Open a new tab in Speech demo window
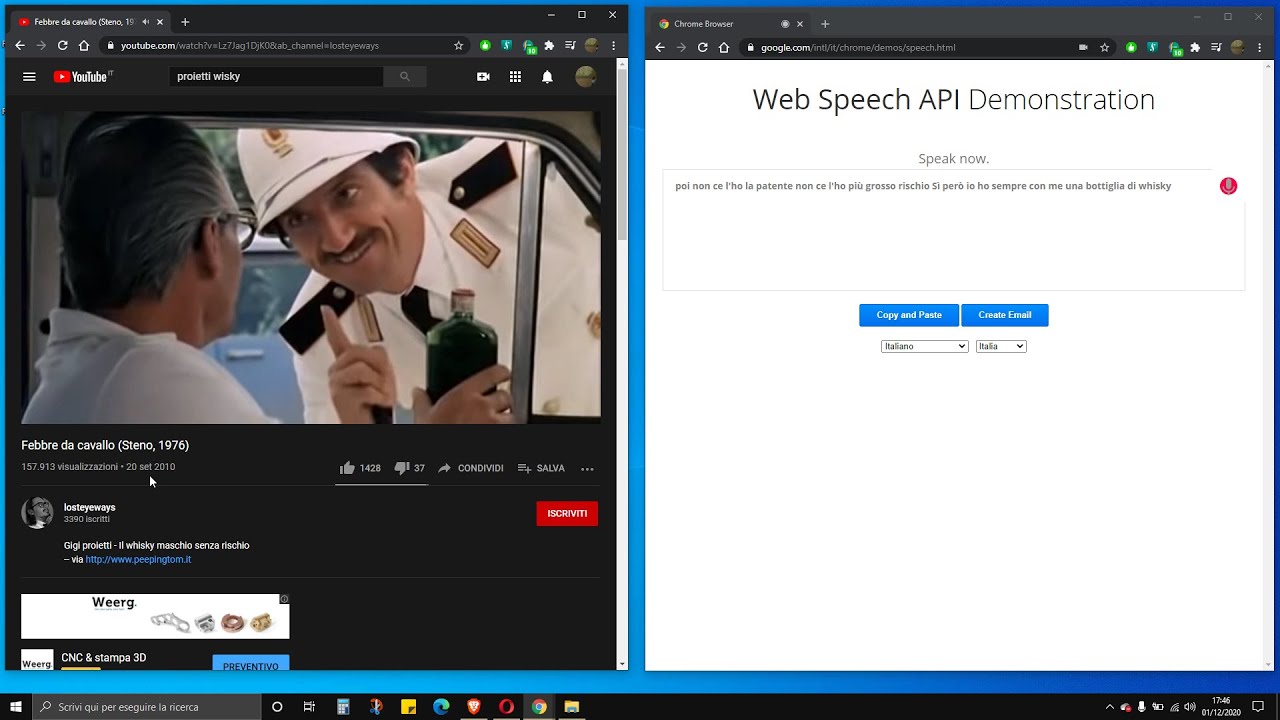The width and height of the screenshot is (1280, 720). click(825, 24)
